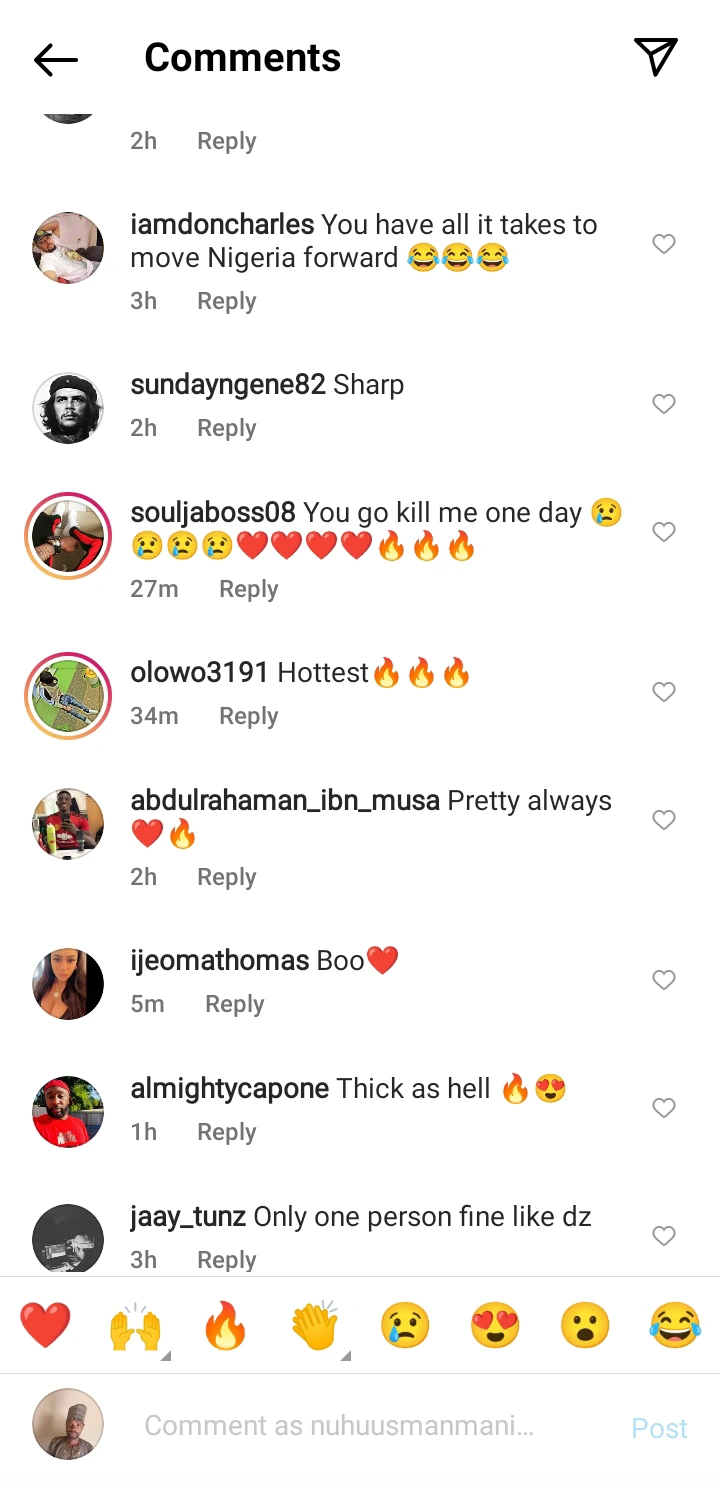Screen dimensions: 720x1485
Task: Tap the comment input field
Action: (x=350, y=1426)
